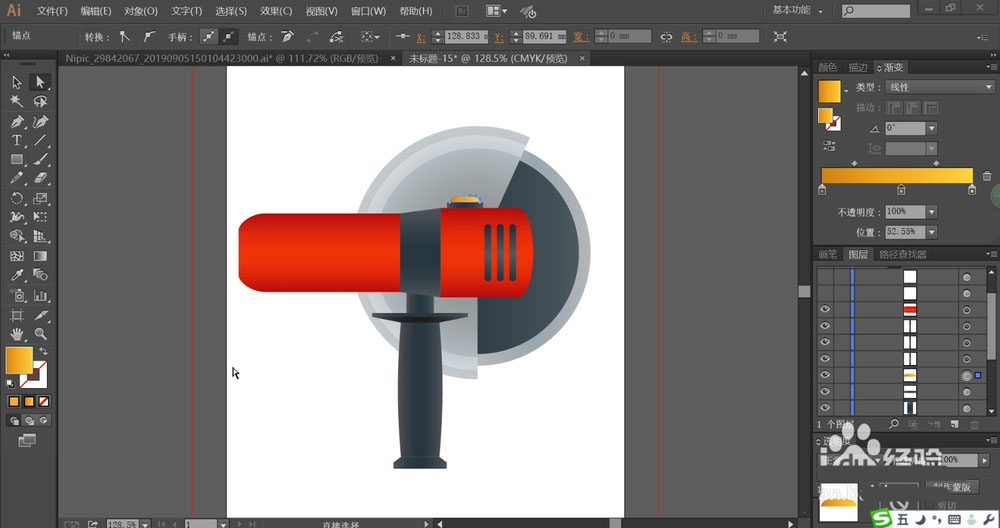Open the 效果(C) menu
Image resolution: width=1000 pixels, height=528 pixels.
(x=276, y=11)
